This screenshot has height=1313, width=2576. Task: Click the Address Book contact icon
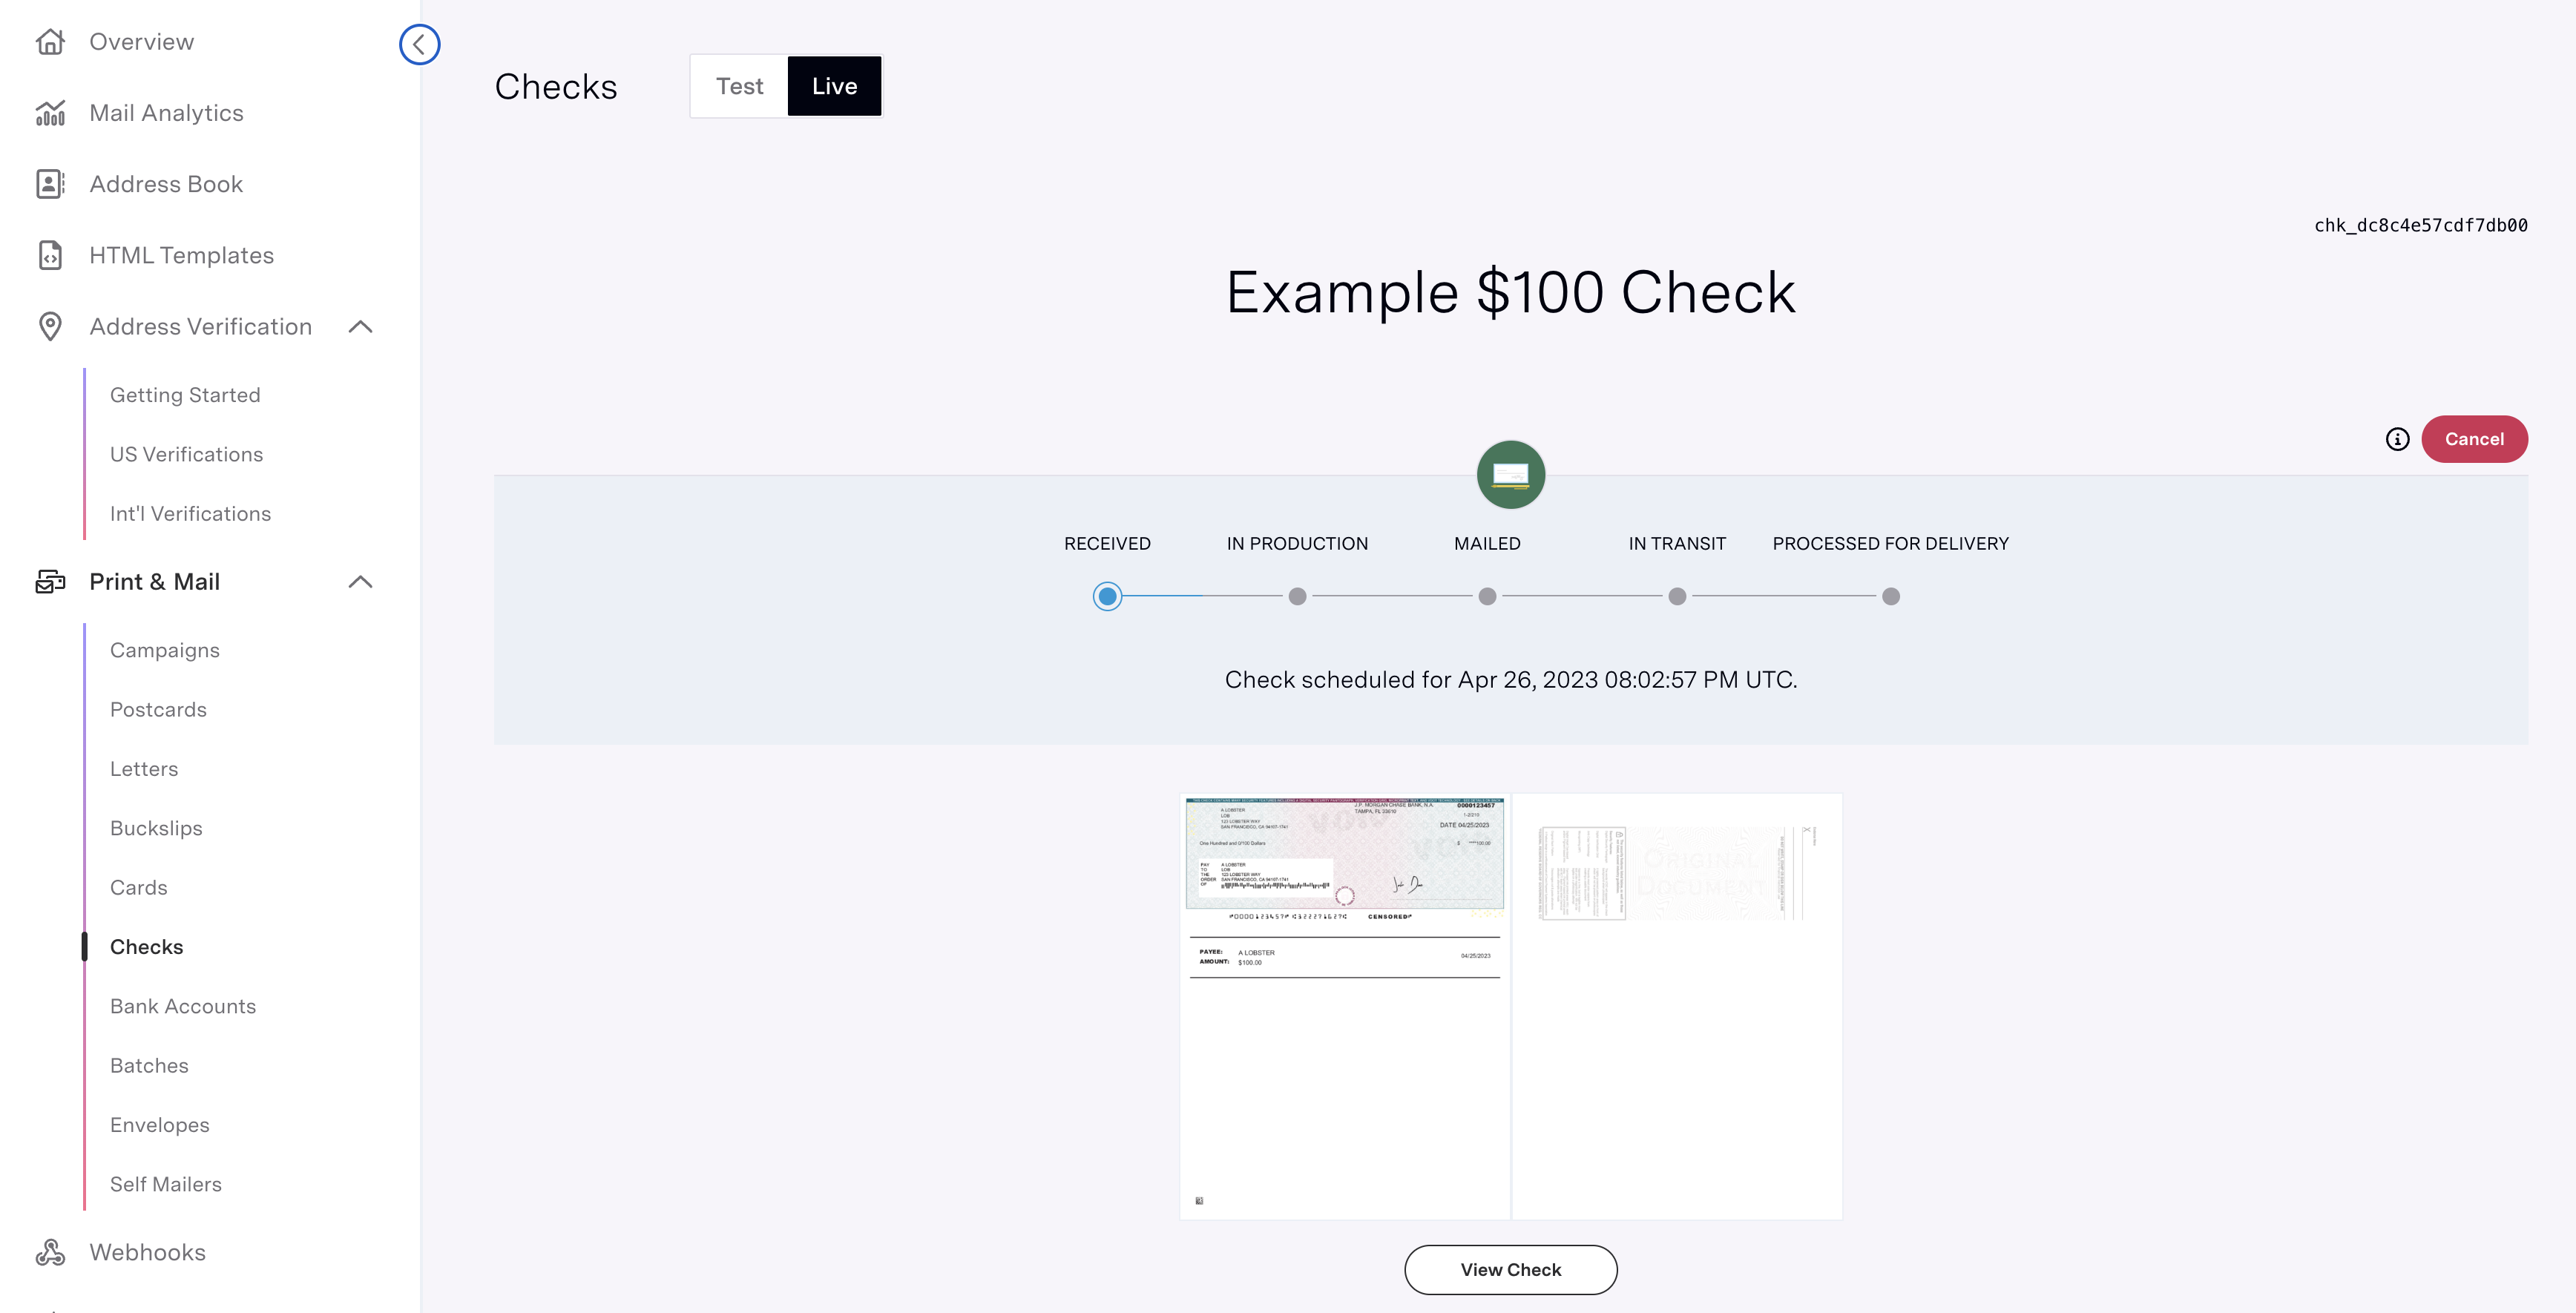pos(50,184)
